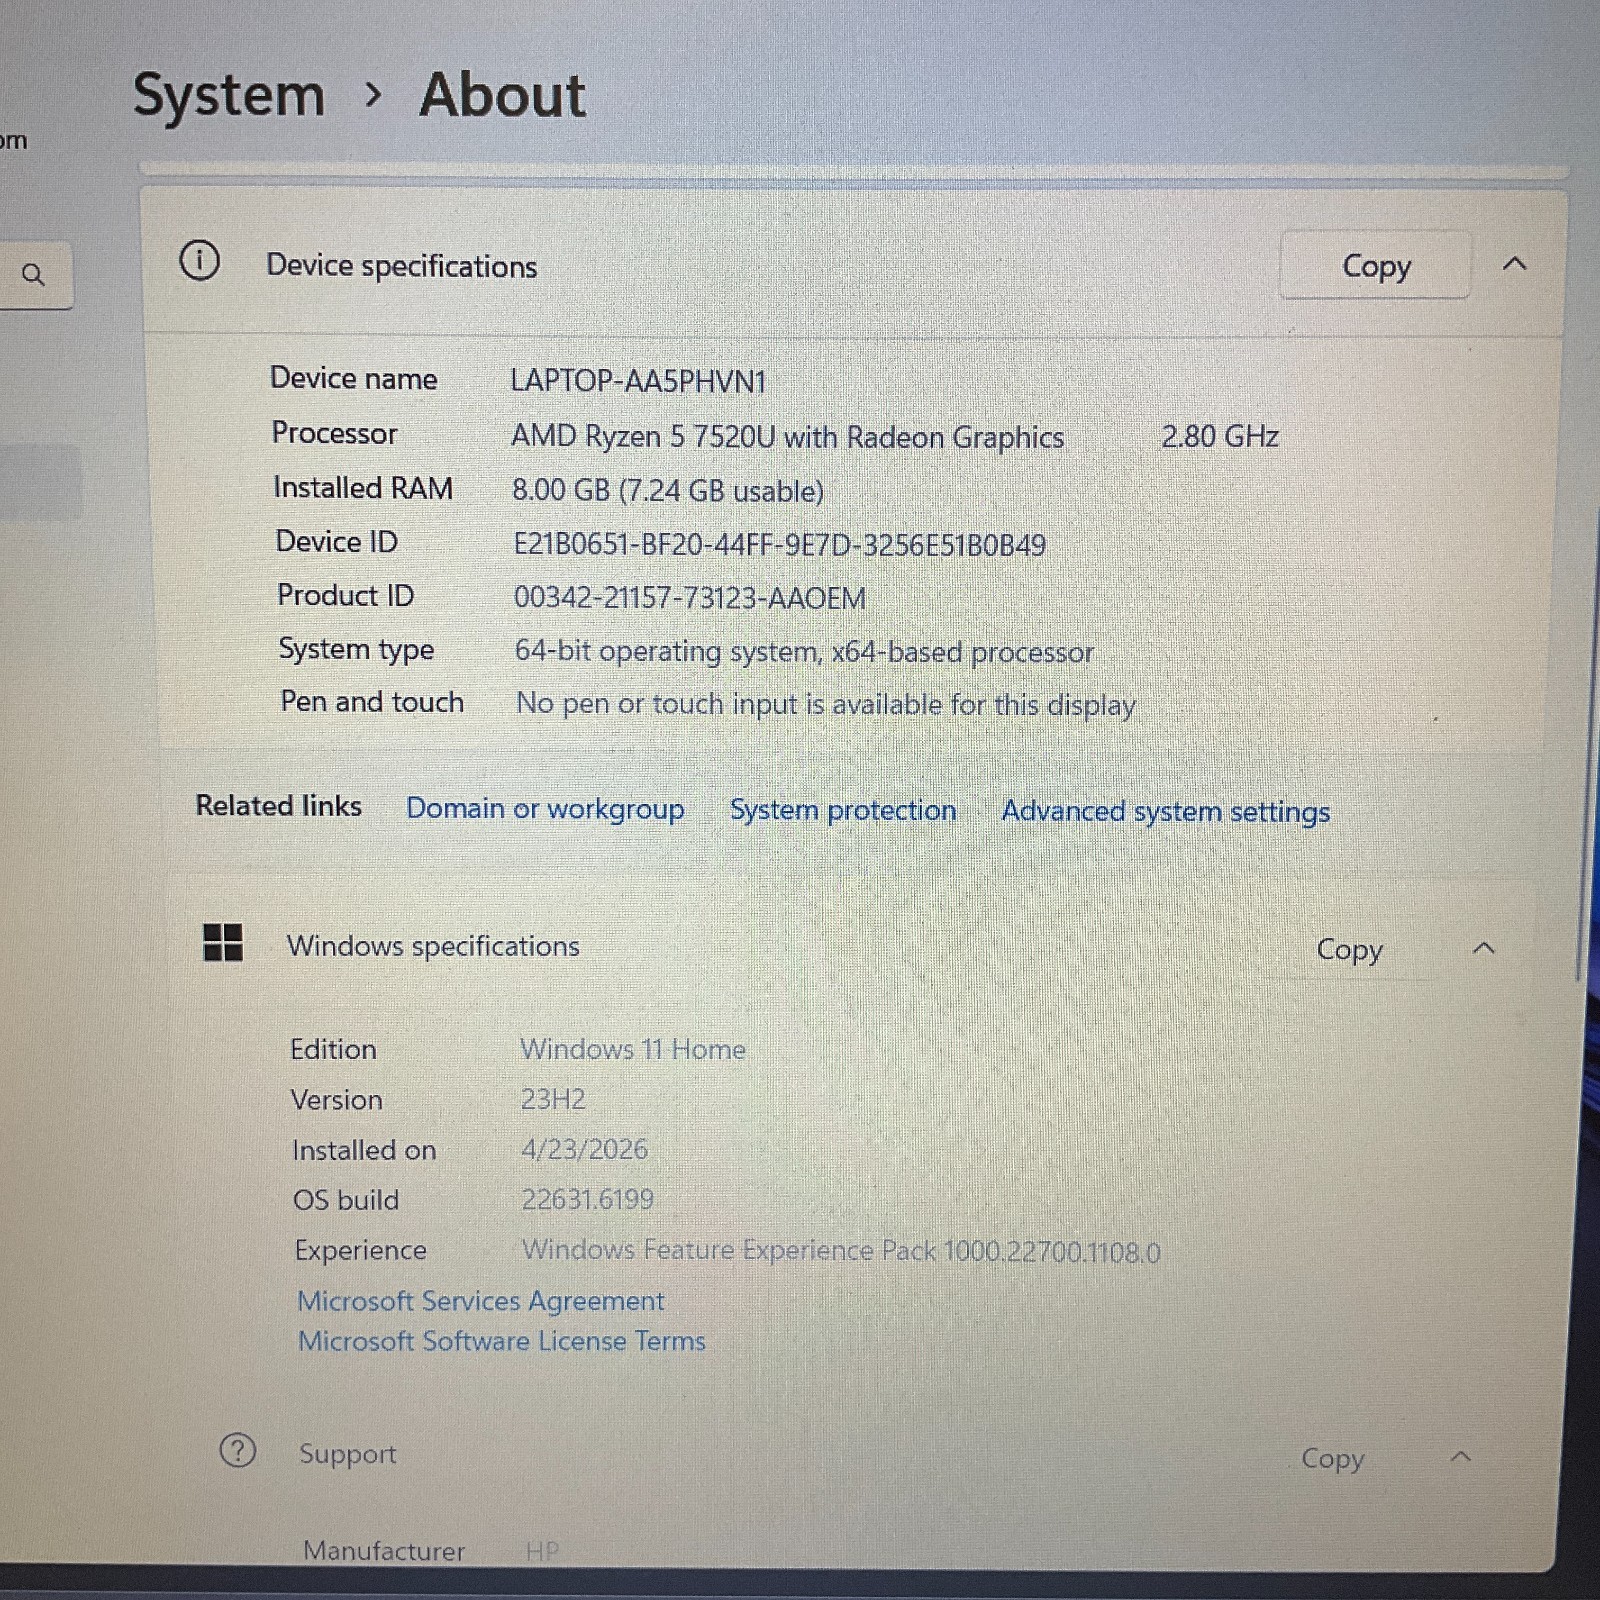Click the OS build label
This screenshot has width=1600, height=1600.
tap(345, 1199)
